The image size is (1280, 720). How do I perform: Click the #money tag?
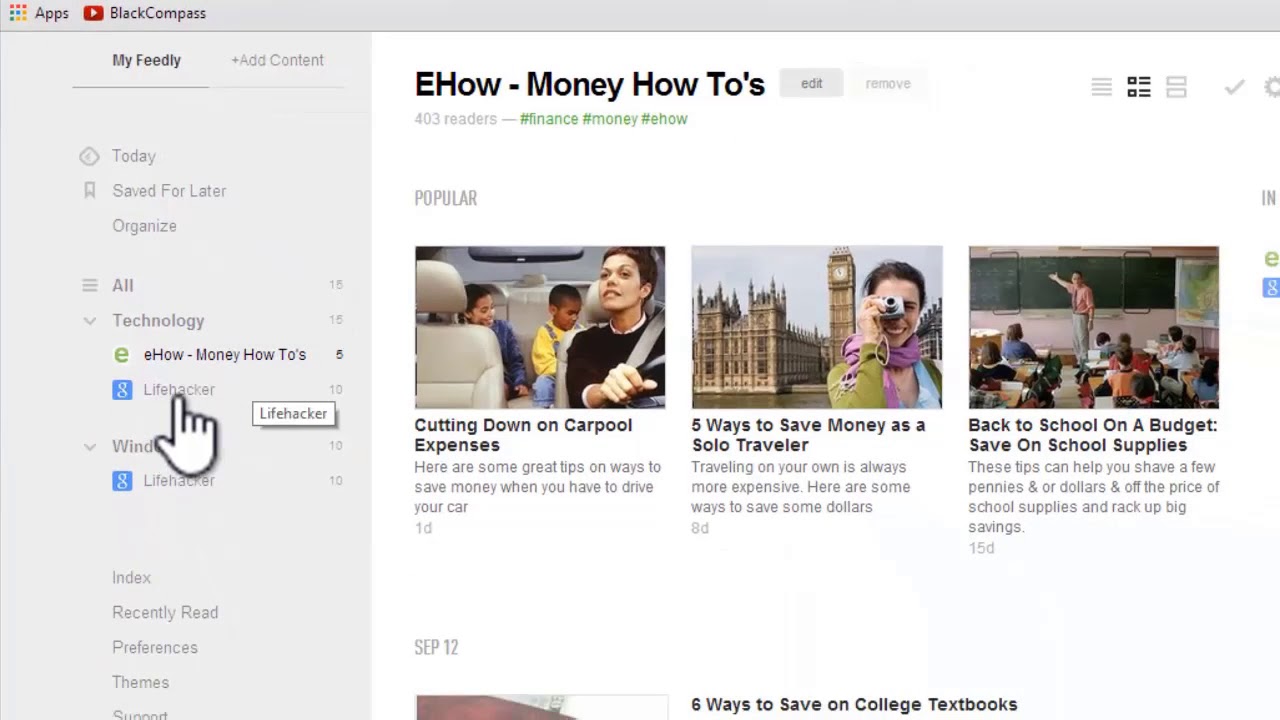pos(610,119)
